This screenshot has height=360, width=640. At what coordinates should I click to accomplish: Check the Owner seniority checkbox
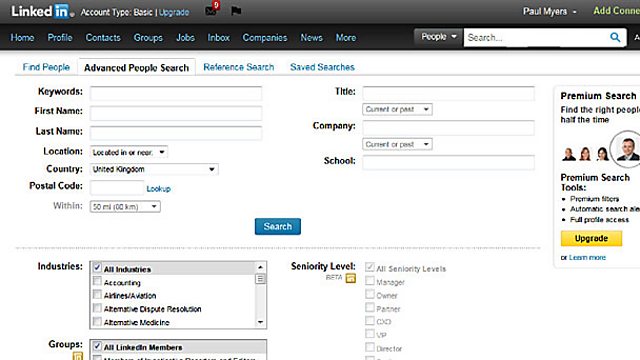tap(370, 294)
